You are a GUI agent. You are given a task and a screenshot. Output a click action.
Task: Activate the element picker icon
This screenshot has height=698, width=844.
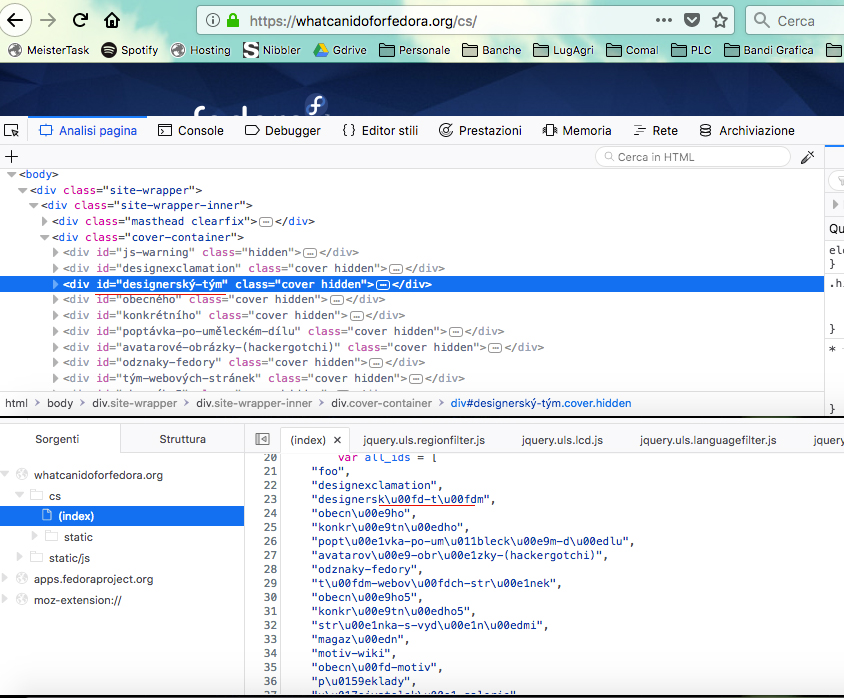[11, 130]
